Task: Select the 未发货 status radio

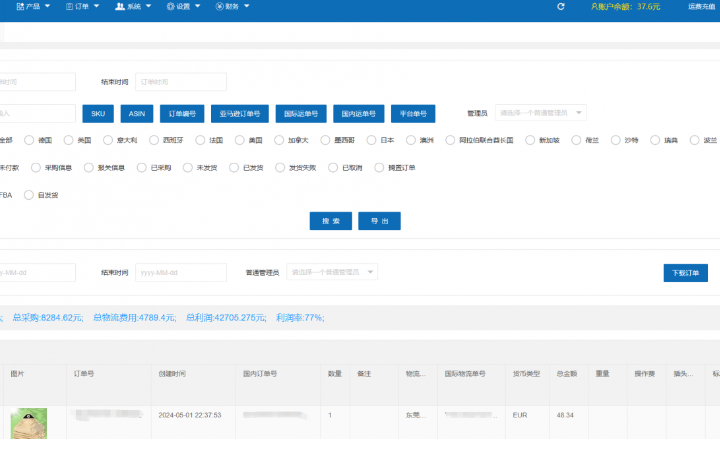Action: tap(187, 168)
